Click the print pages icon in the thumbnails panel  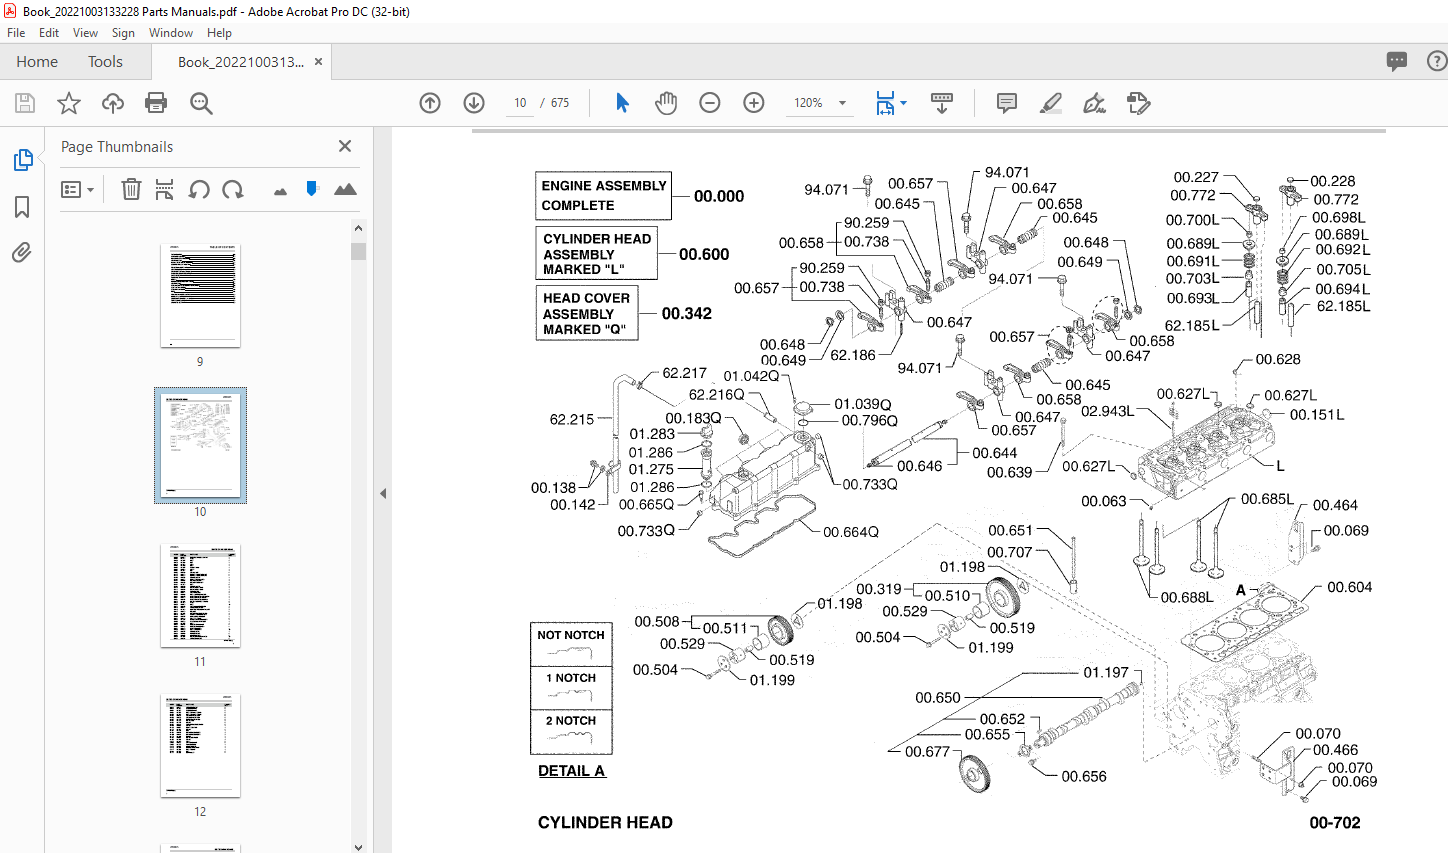165,189
